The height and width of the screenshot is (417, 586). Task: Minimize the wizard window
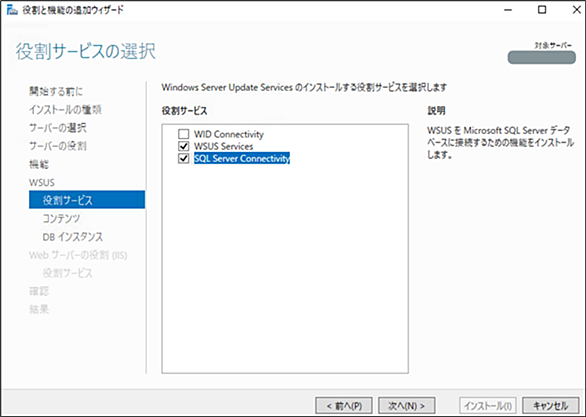(508, 10)
